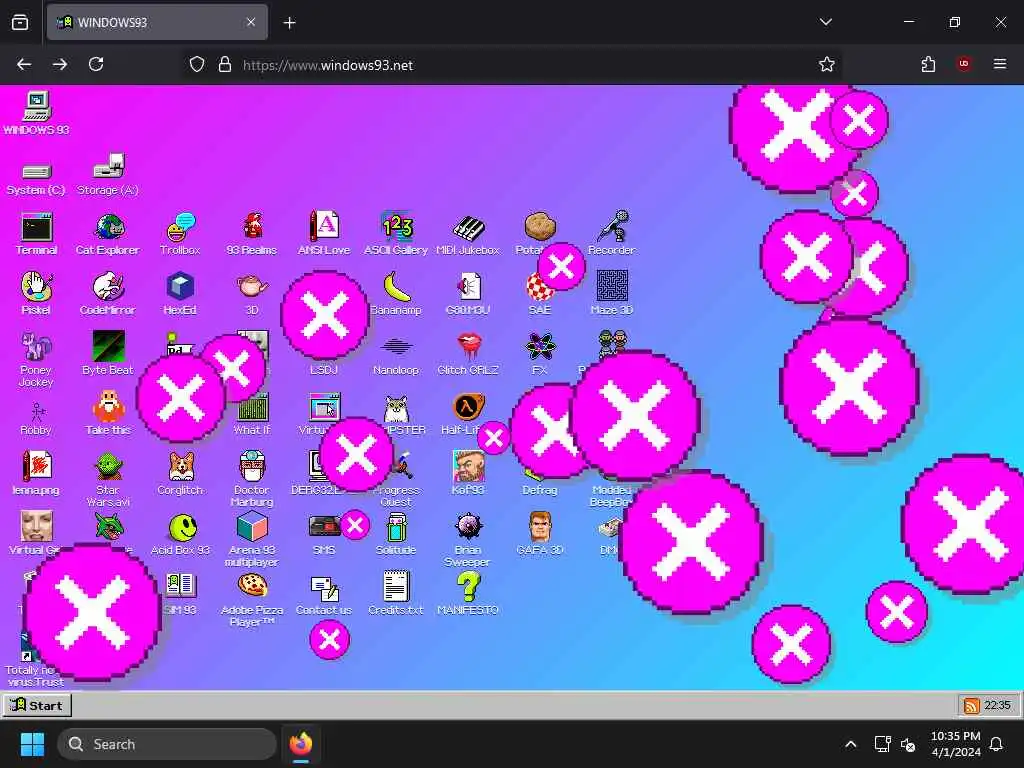The image size is (1024, 768).
Task: Open the Windows notification bell
Action: (997, 744)
